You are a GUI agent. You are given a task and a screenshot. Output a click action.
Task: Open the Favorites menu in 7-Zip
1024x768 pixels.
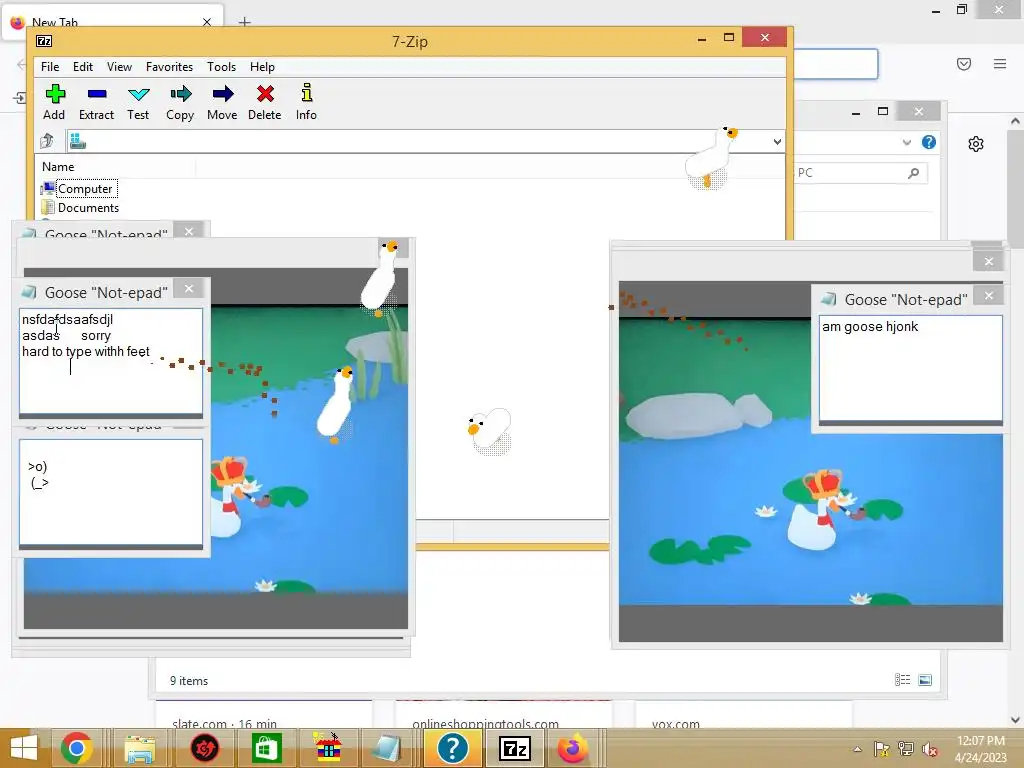tap(169, 67)
